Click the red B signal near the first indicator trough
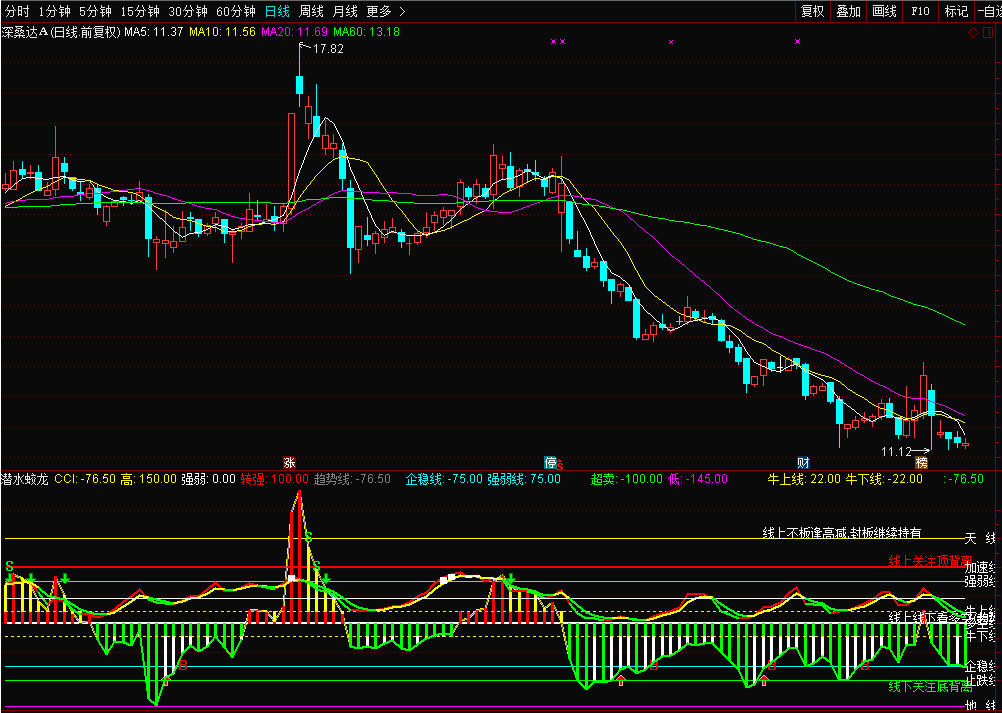The height and width of the screenshot is (713, 1002). click(x=184, y=666)
